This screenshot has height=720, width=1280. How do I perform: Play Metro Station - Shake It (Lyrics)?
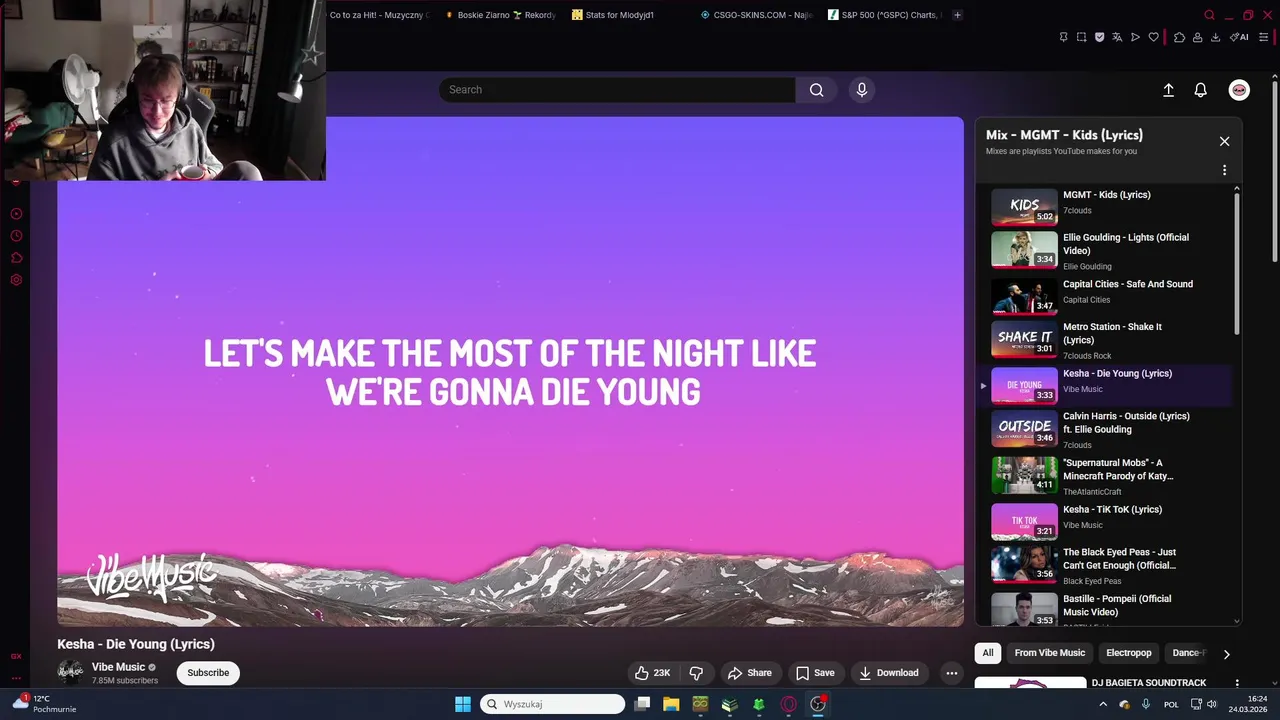pos(1112,333)
